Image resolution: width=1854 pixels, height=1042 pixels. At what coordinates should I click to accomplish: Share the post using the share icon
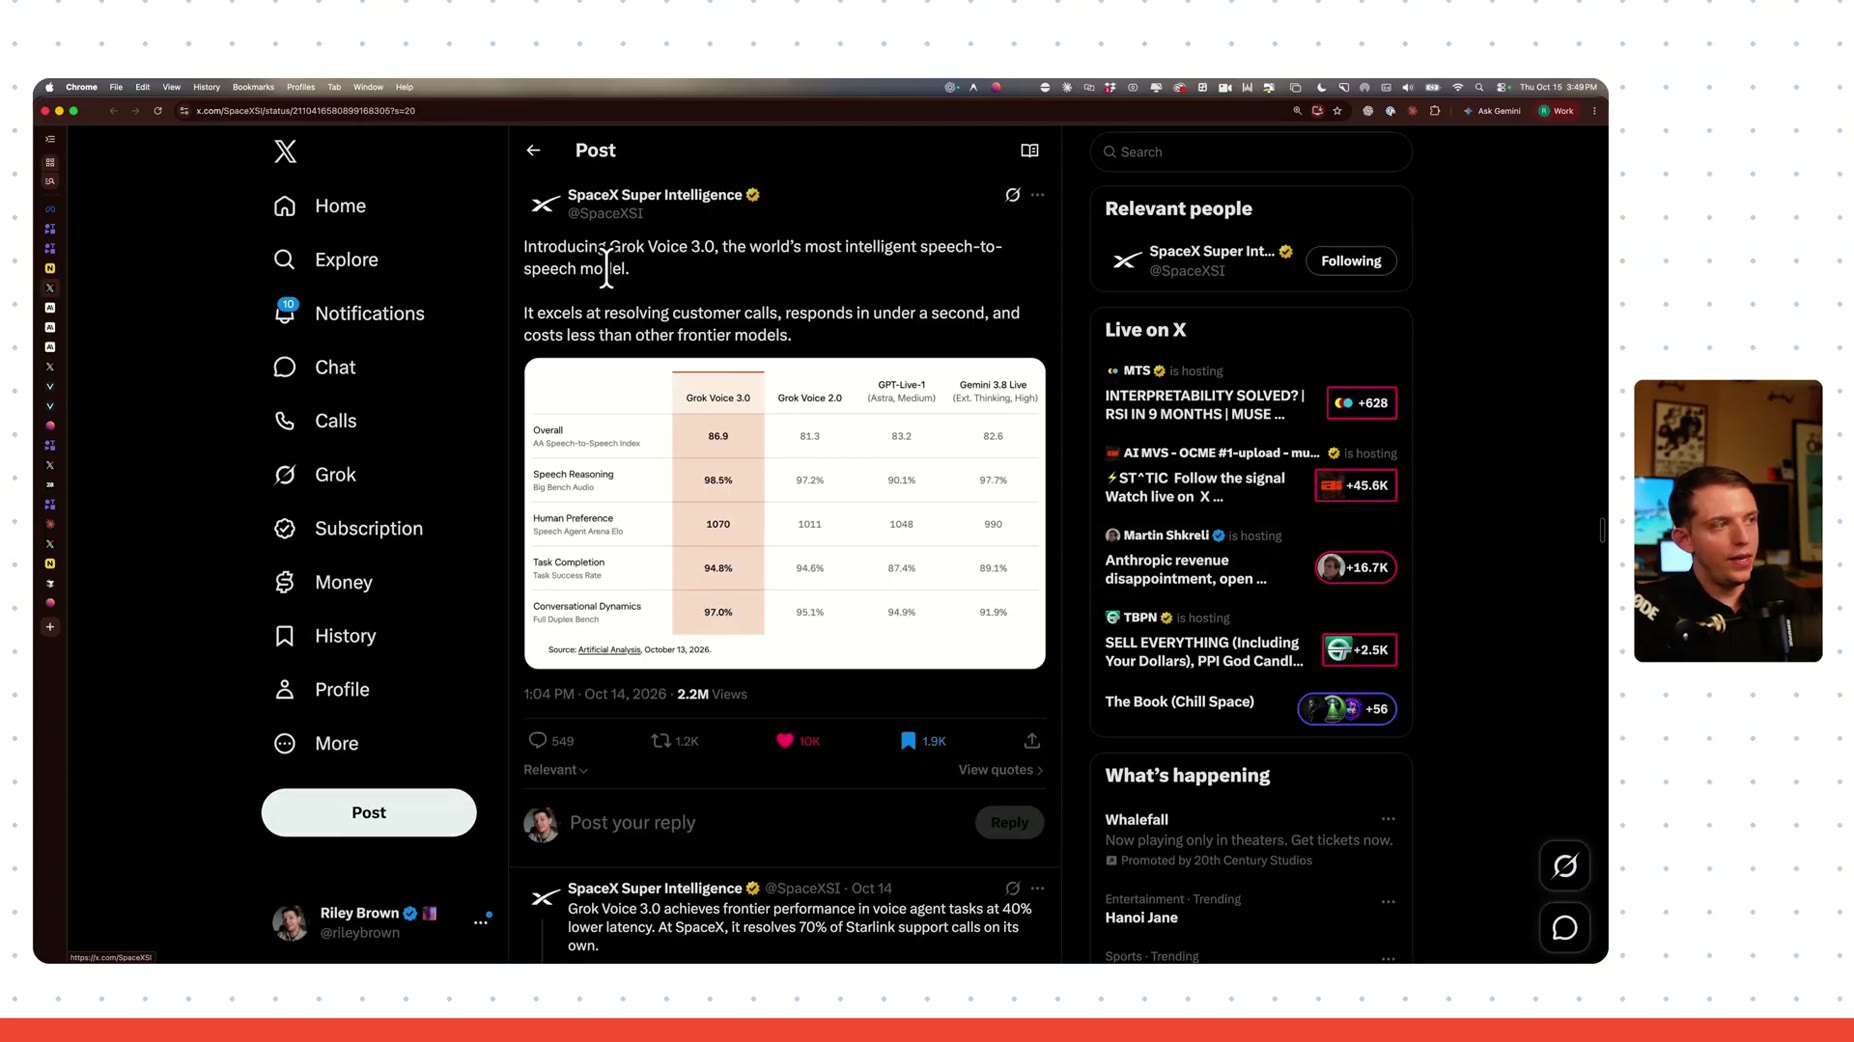[x=1031, y=741]
